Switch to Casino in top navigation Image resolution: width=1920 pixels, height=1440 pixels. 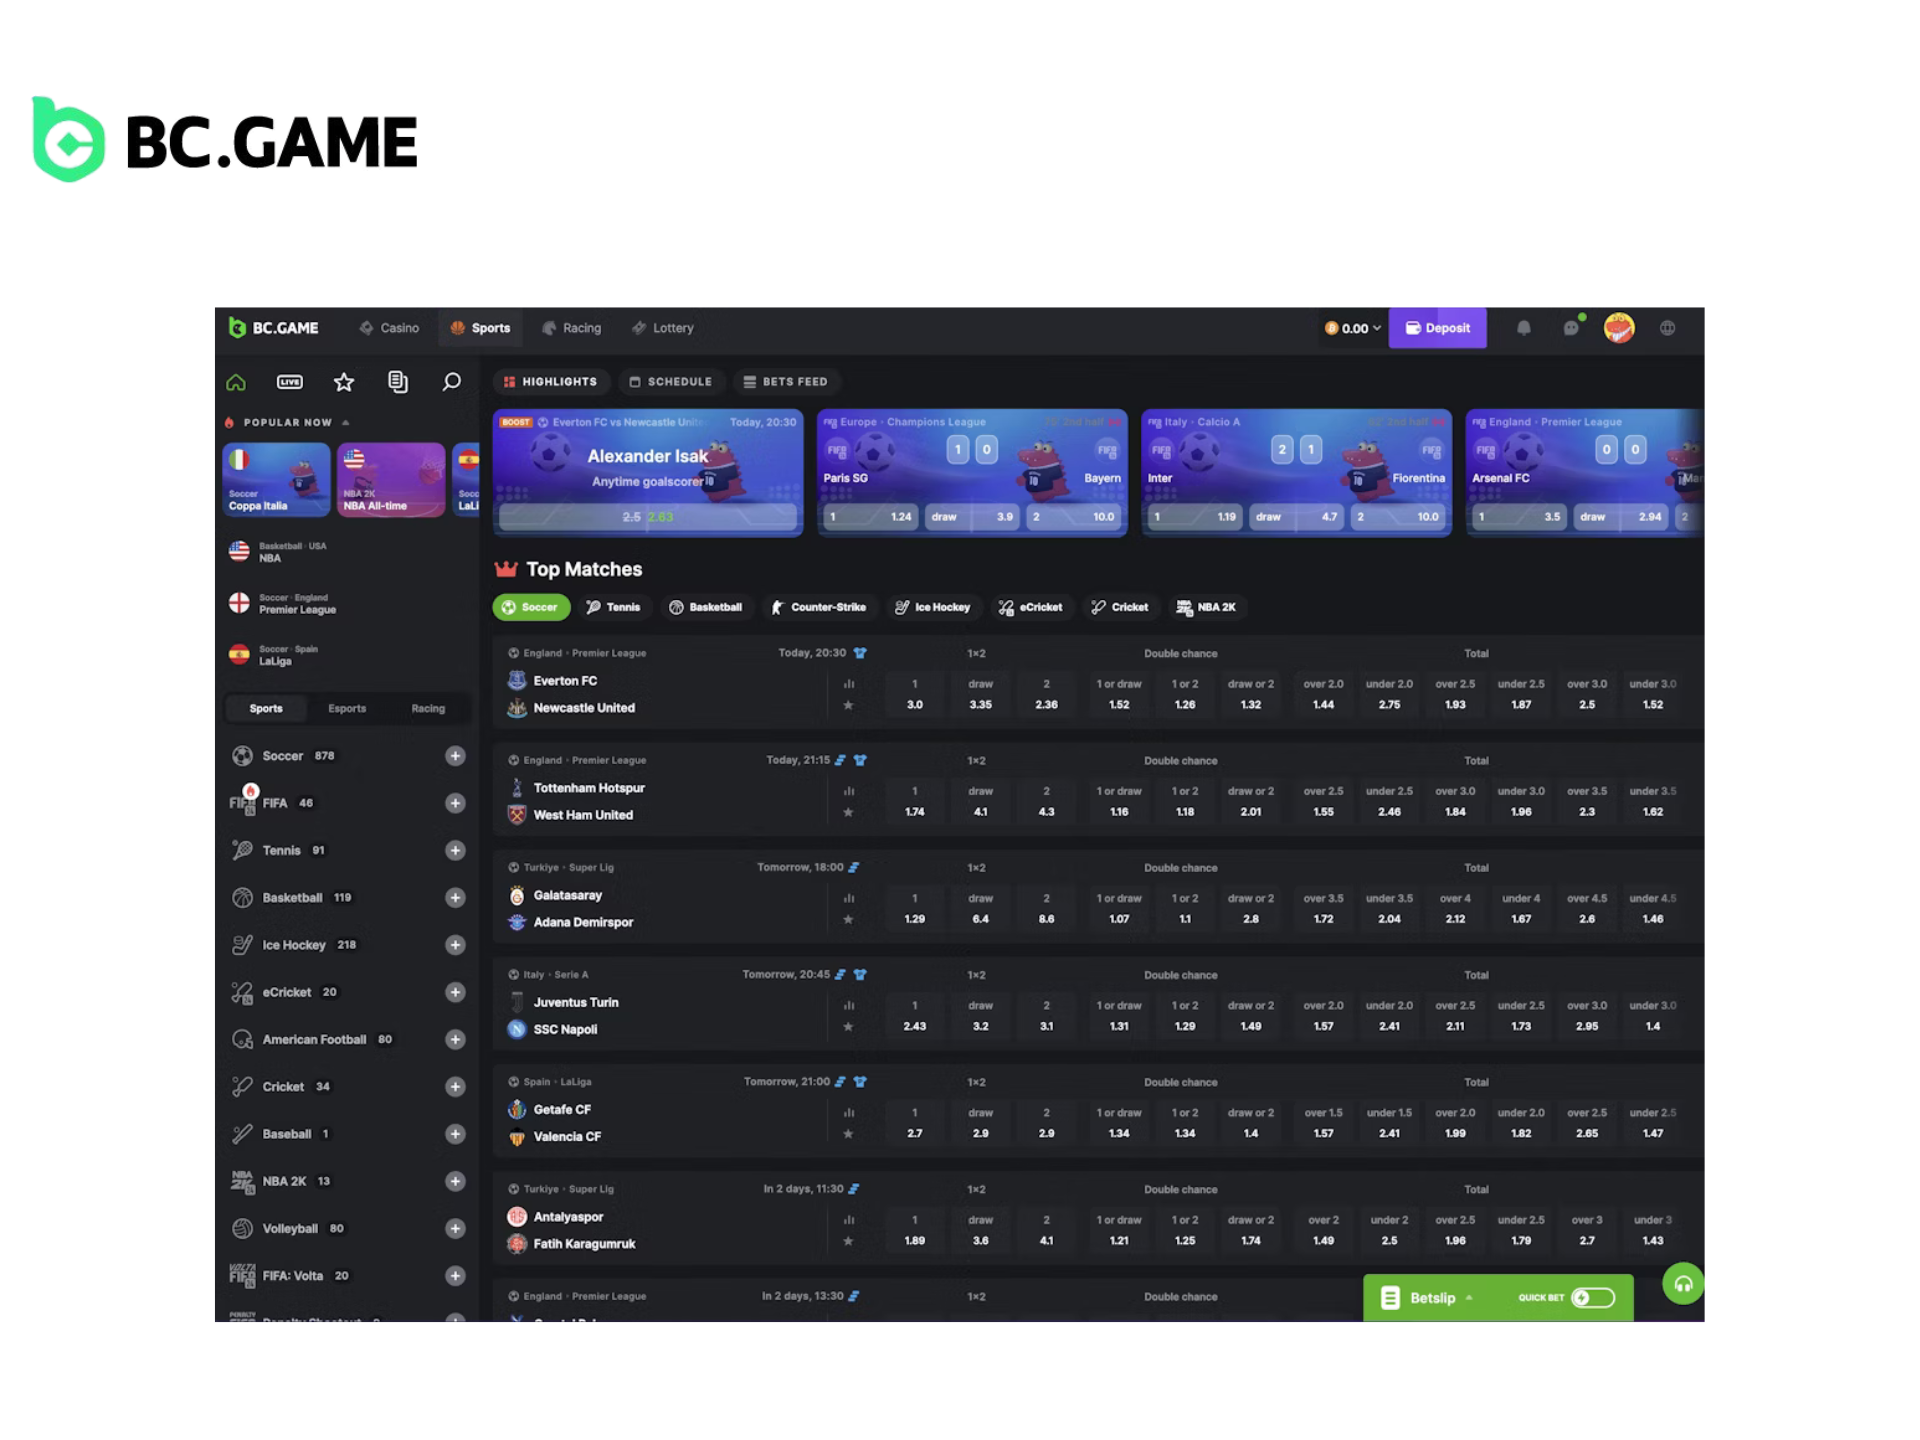click(x=390, y=328)
